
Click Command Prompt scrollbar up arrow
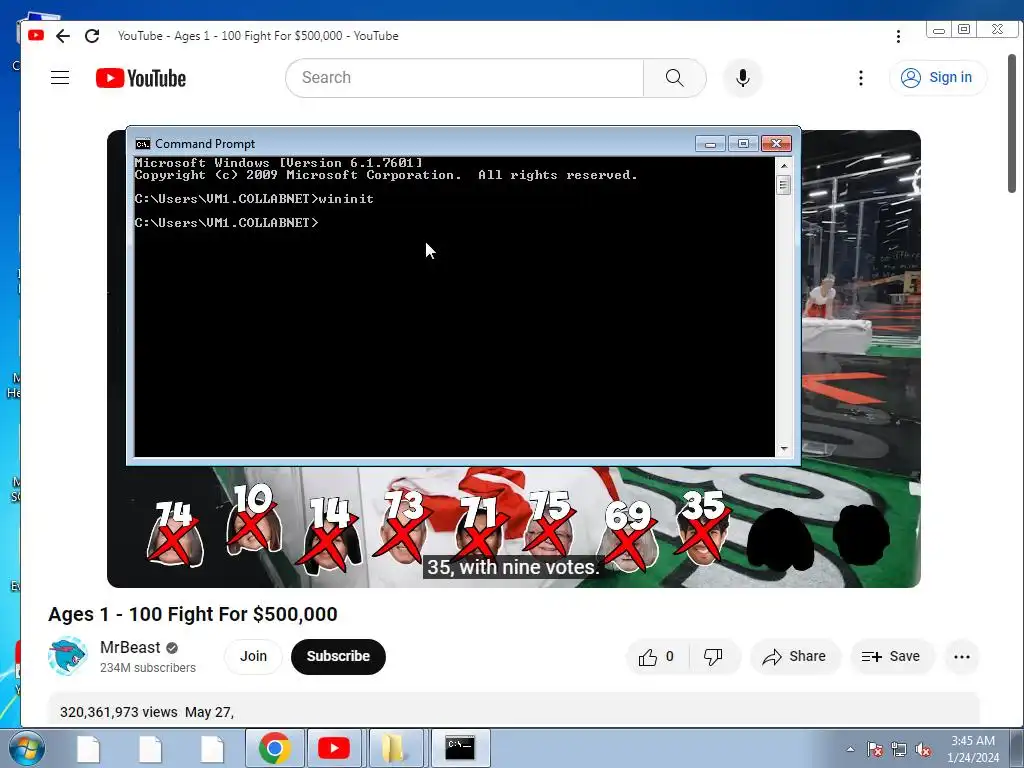click(x=784, y=166)
